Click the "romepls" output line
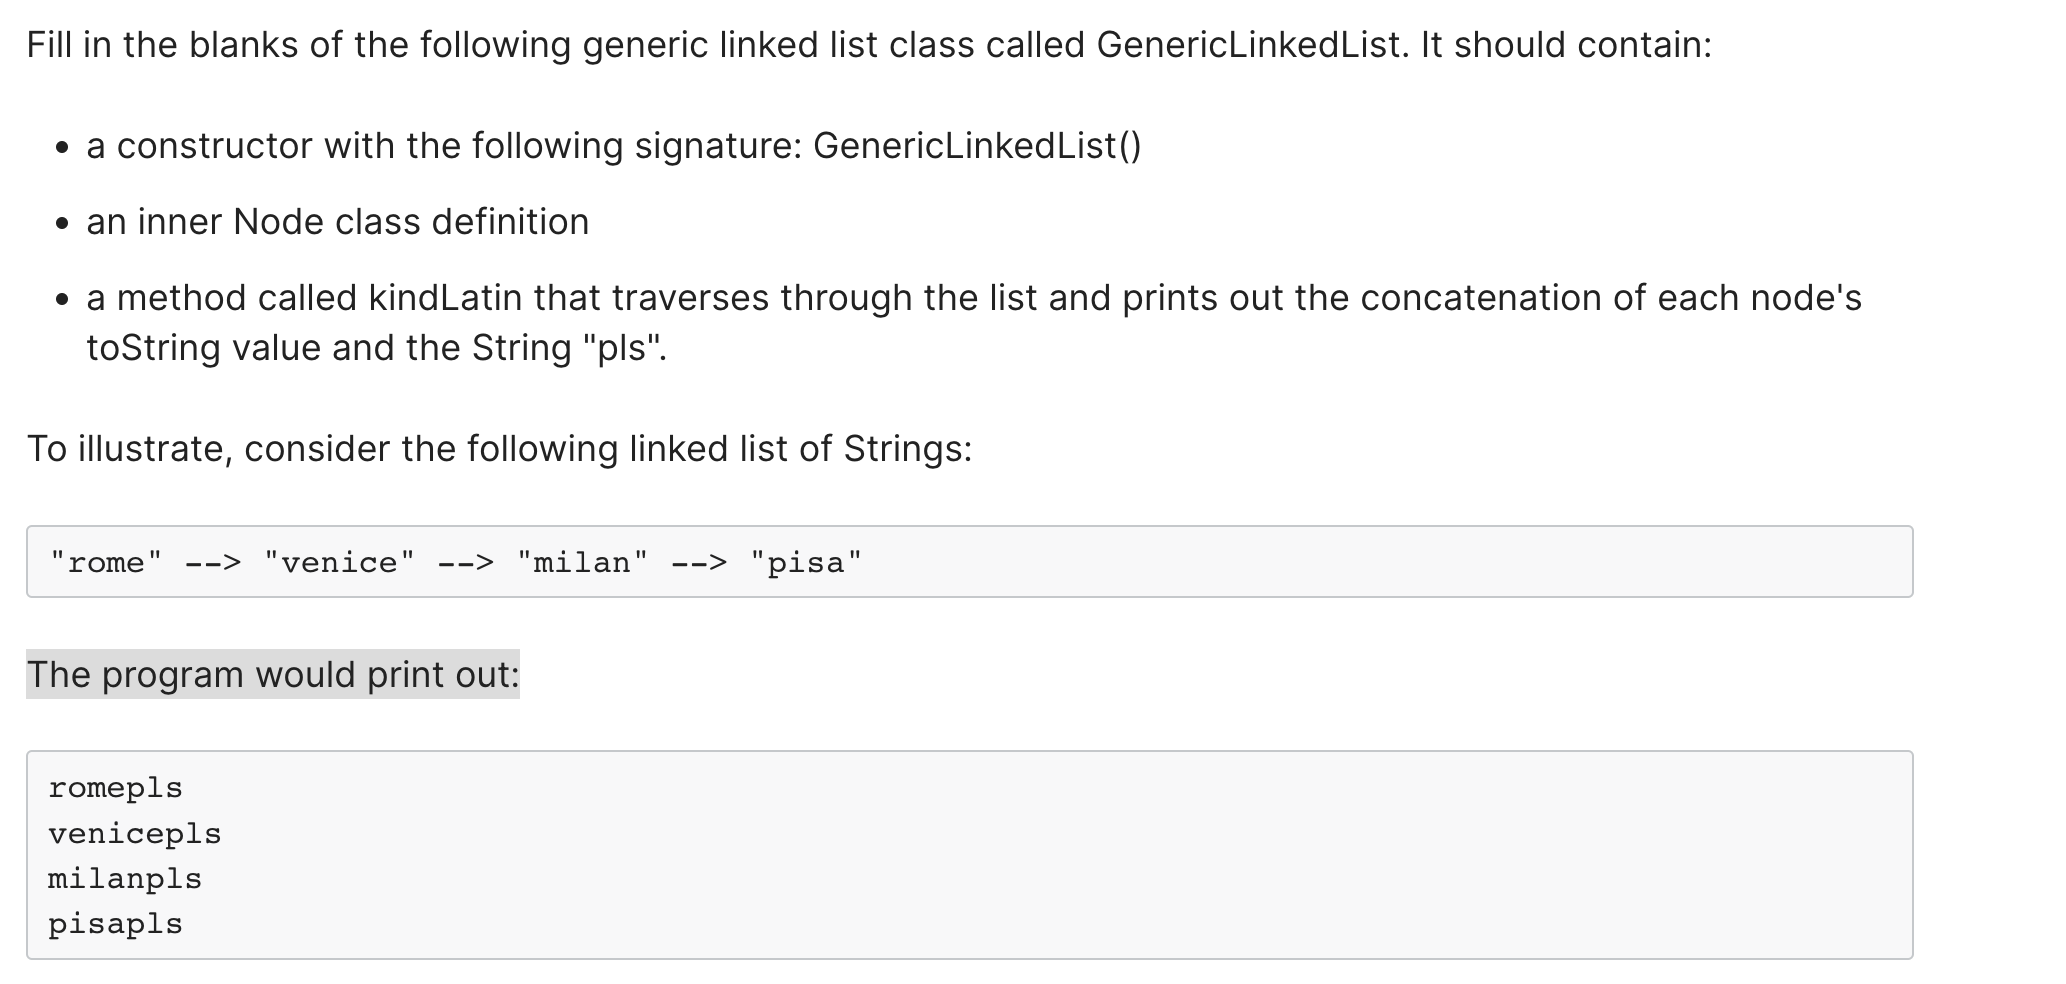 pos(116,789)
